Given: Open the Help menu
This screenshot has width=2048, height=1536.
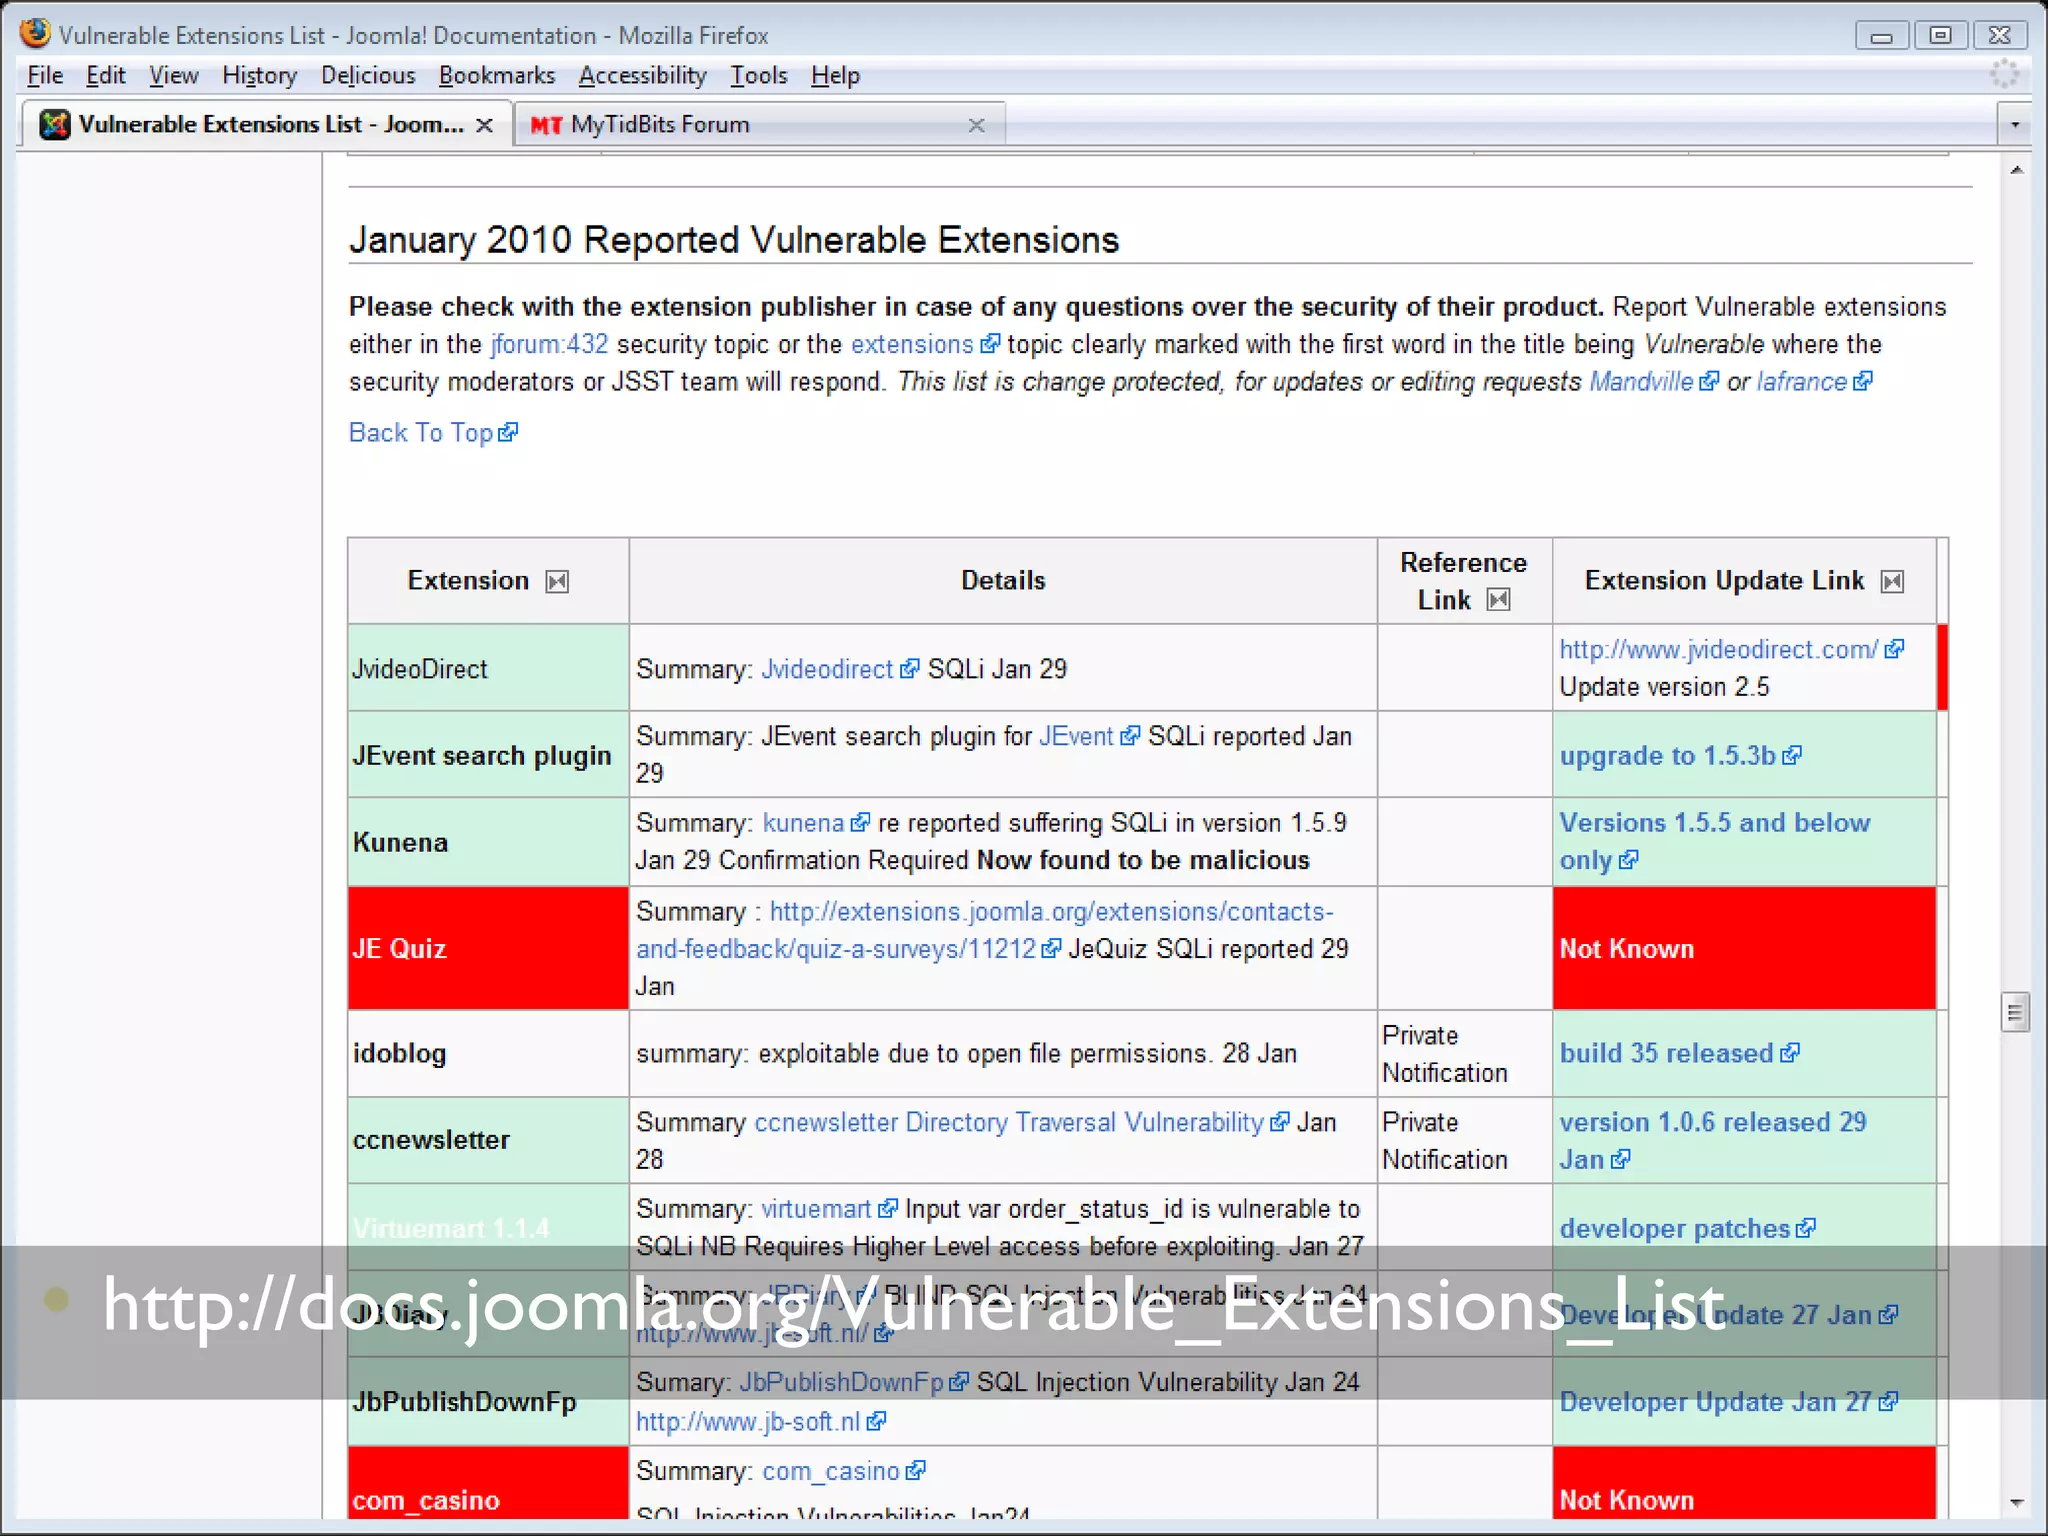Looking at the screenshot, I should pos(835,76).
